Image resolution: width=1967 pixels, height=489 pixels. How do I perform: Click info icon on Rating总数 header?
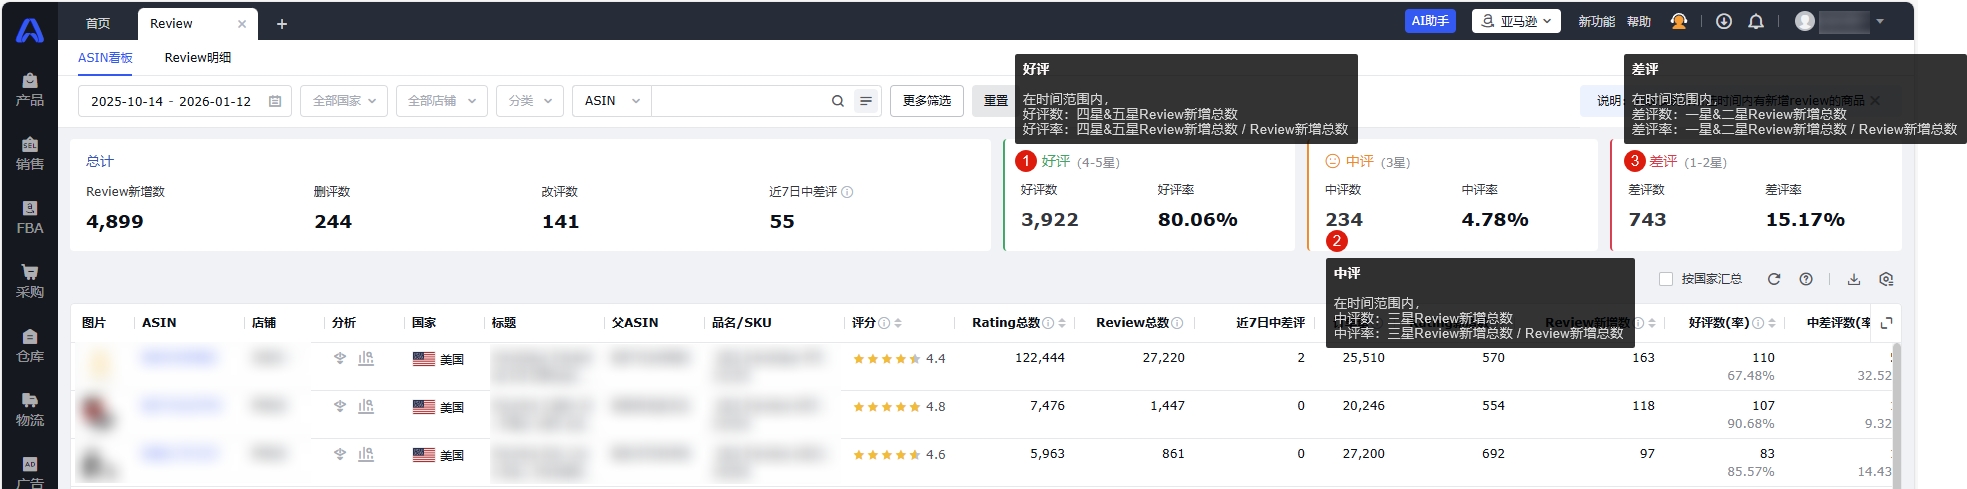(x=1048, y=323)
